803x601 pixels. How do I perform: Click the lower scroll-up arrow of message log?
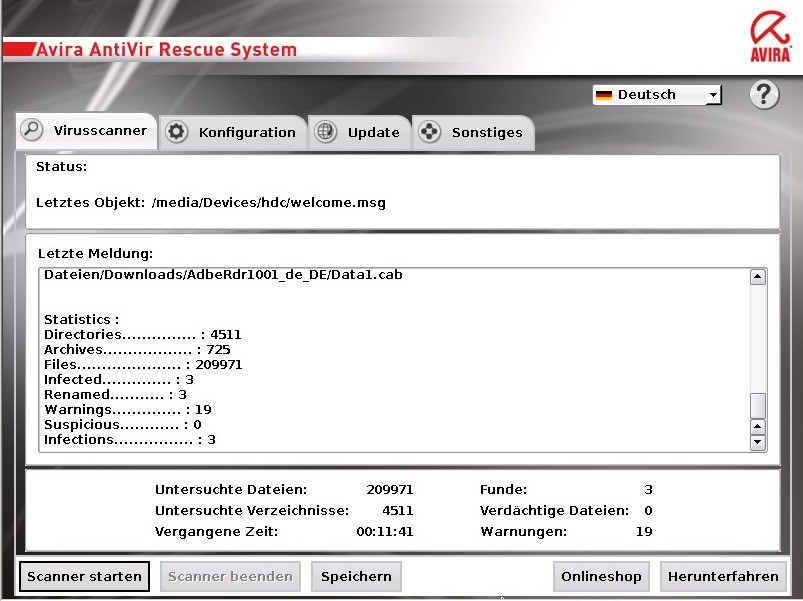click(758, 426)
